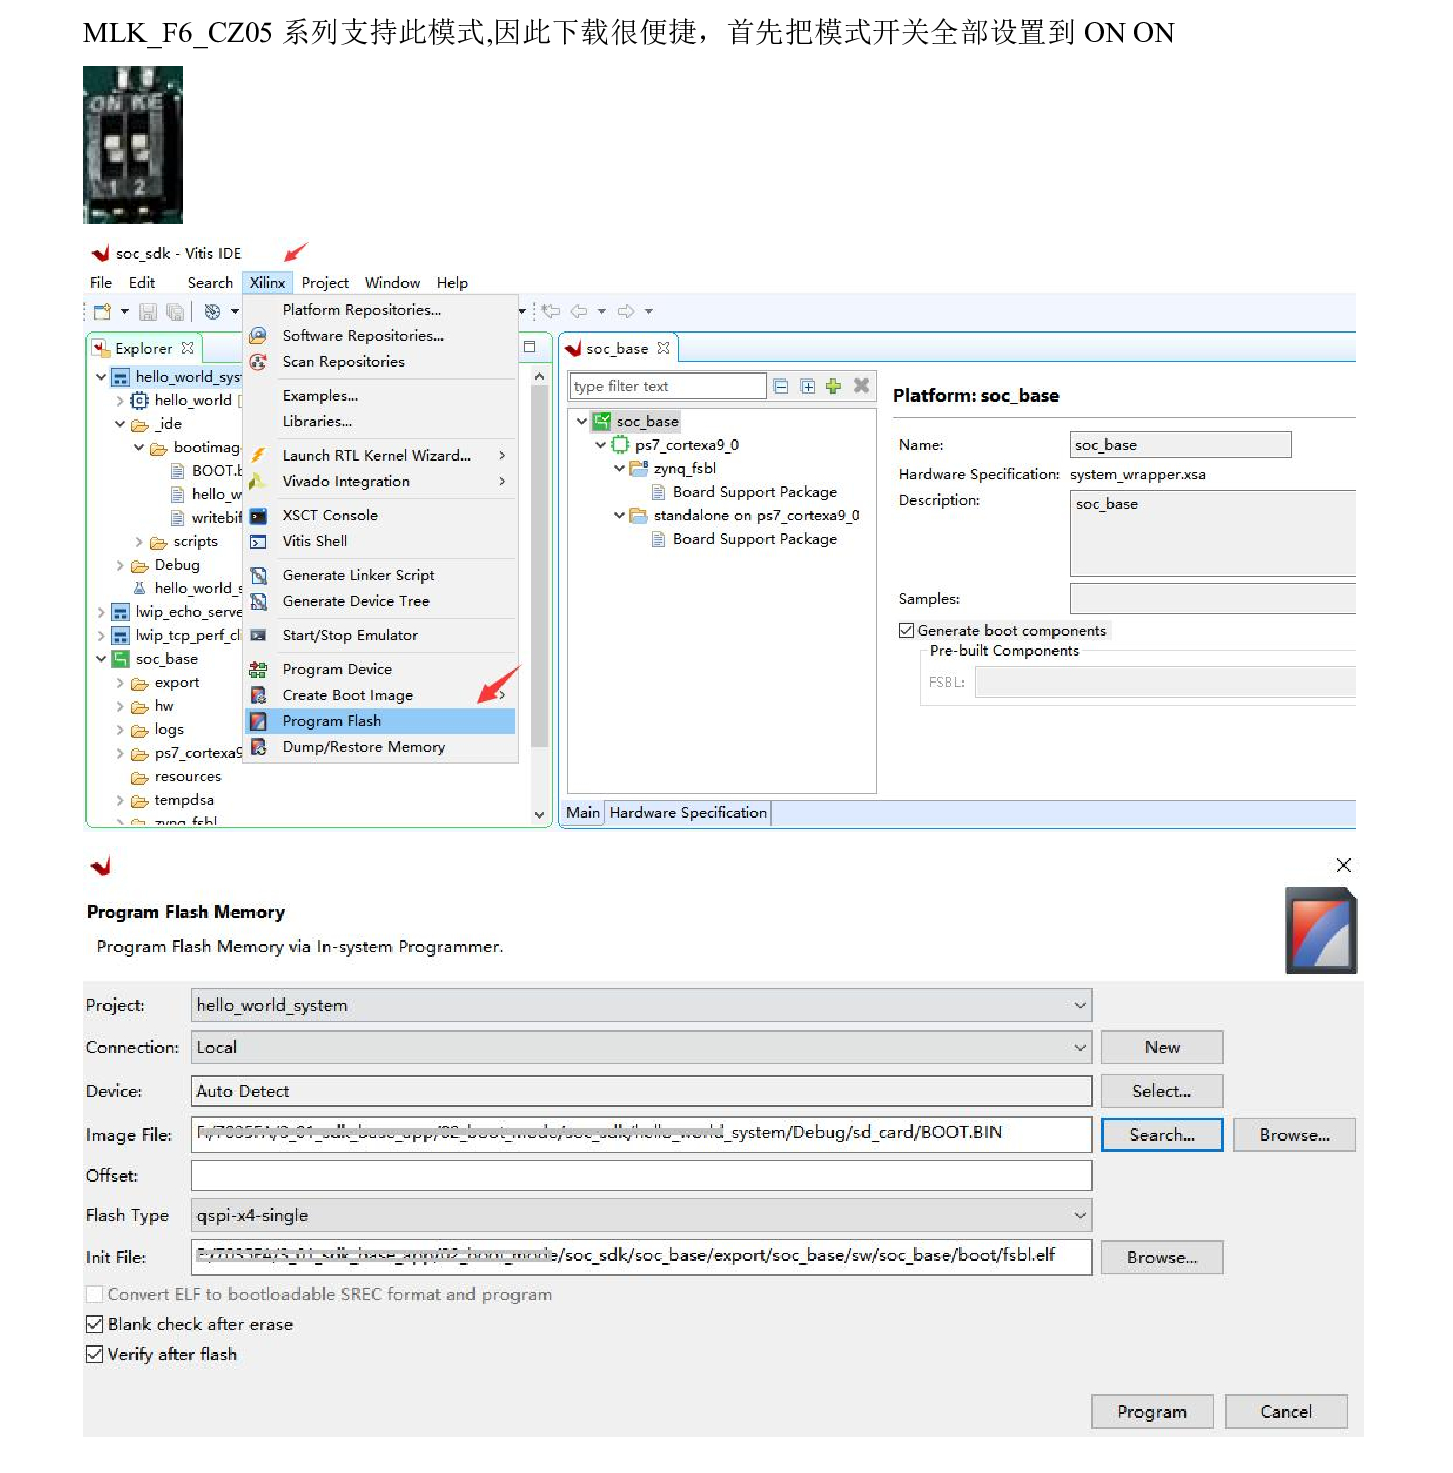Close the Program Flash Memory dialog
1453x1473 pixels.
pyautogui.click(x=1343, y=865)
